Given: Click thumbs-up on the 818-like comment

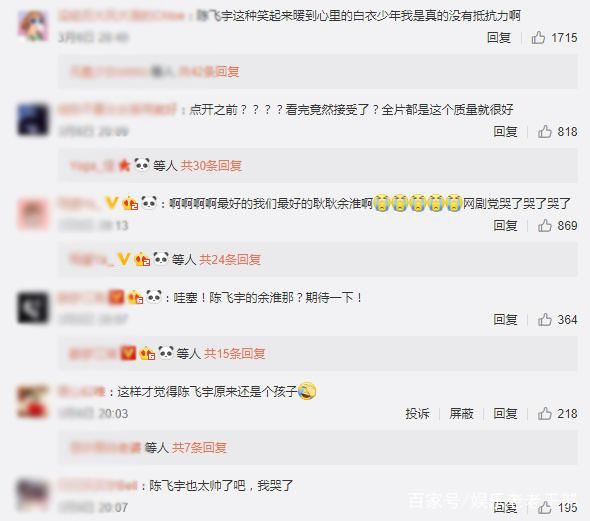Looking at the screenshot, I should pos(544,132).
